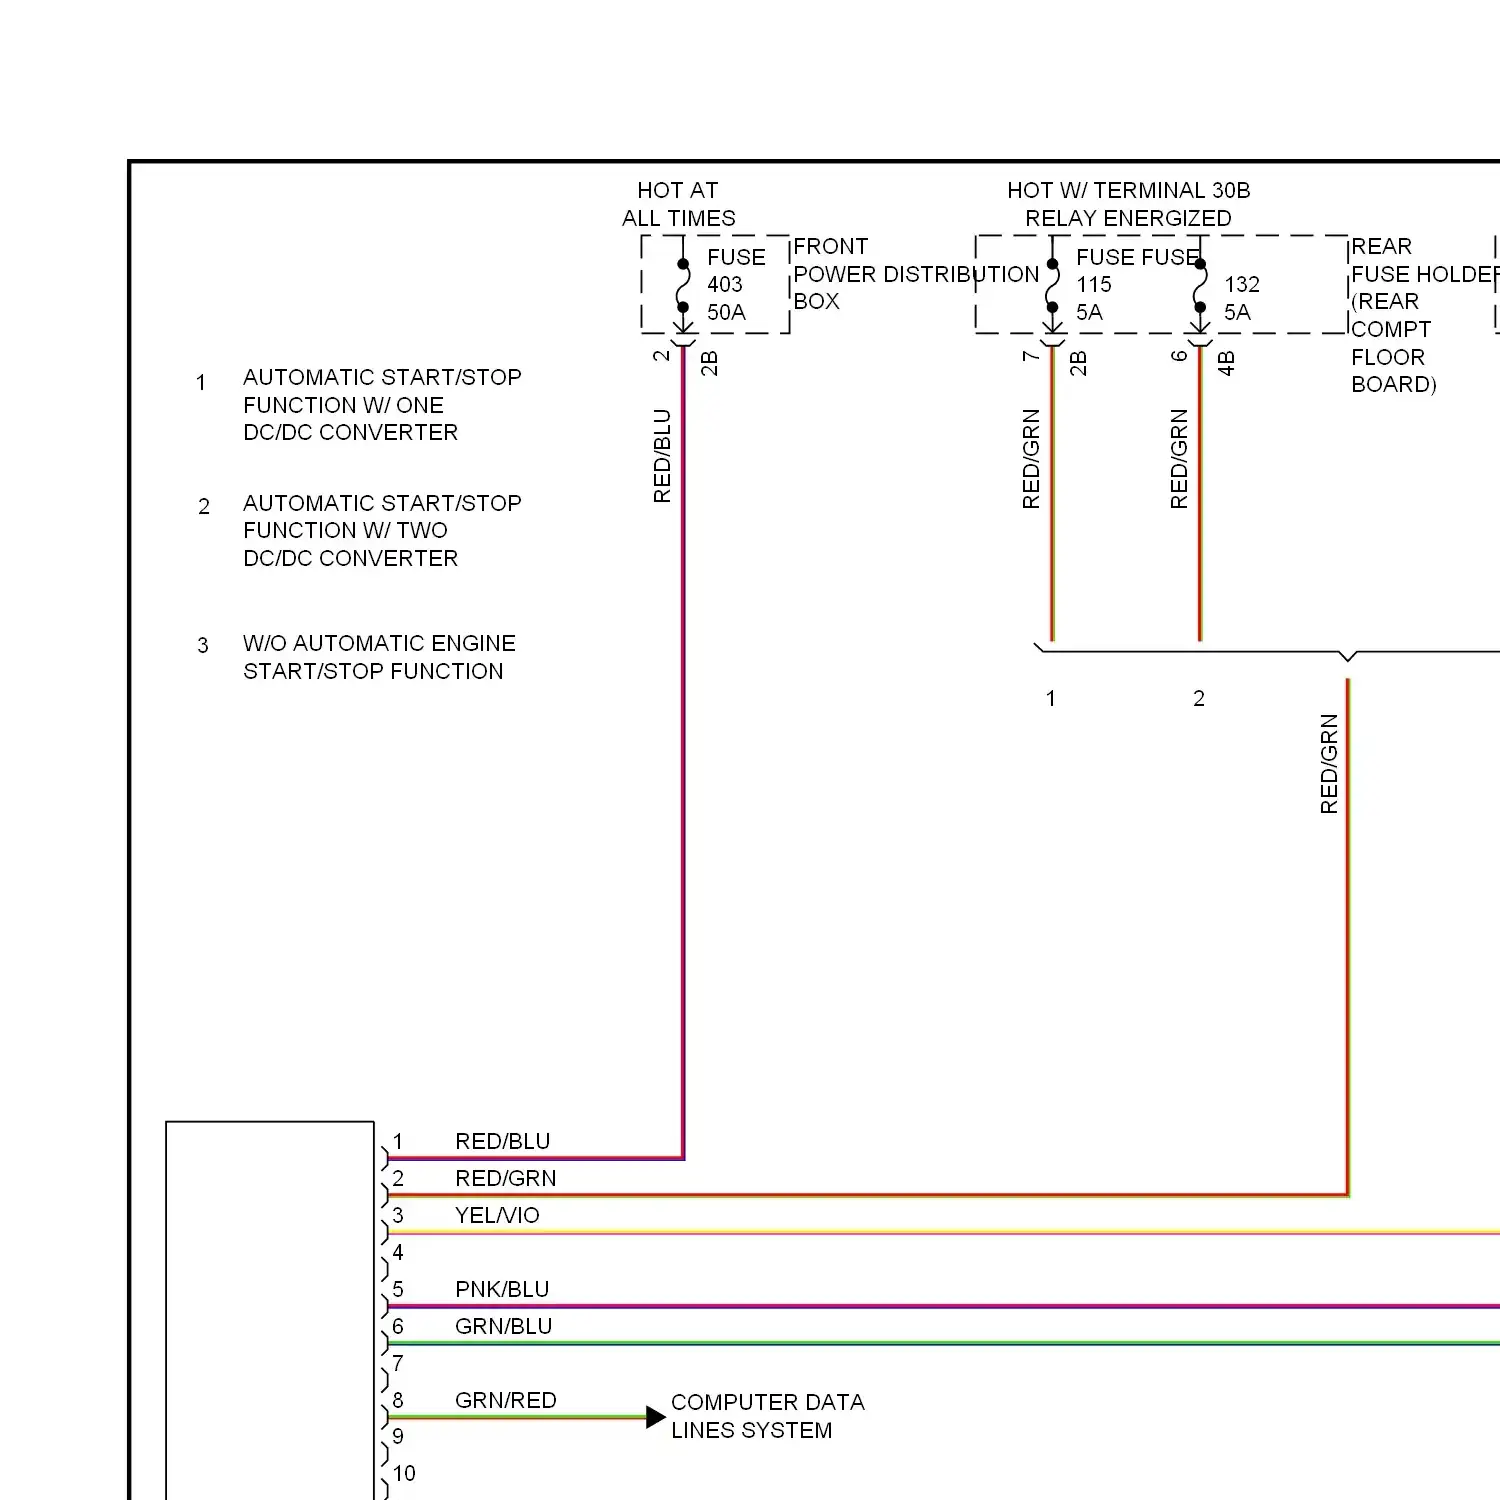Click pin 5 PNK/BLU wire label
1500x1500 pixels.
pyautogui.click(x=502, y=1289)
